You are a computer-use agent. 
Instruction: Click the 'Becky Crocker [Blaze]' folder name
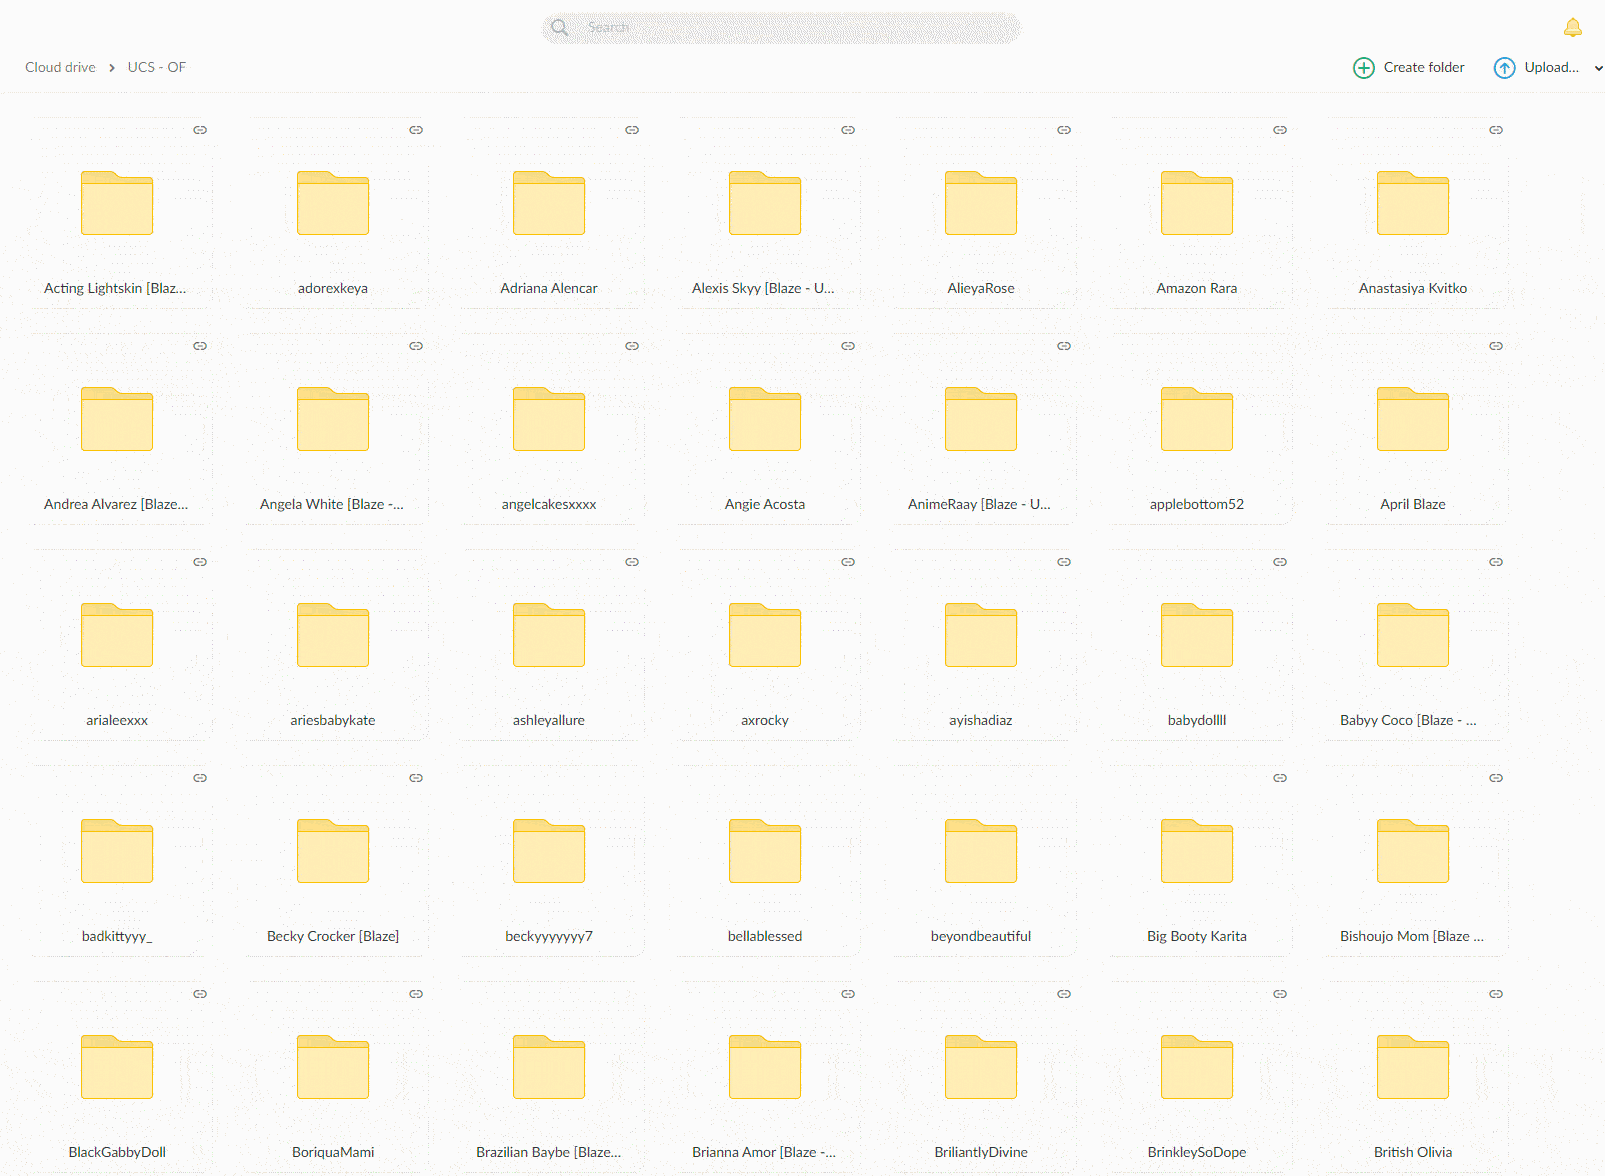point(333,936)
